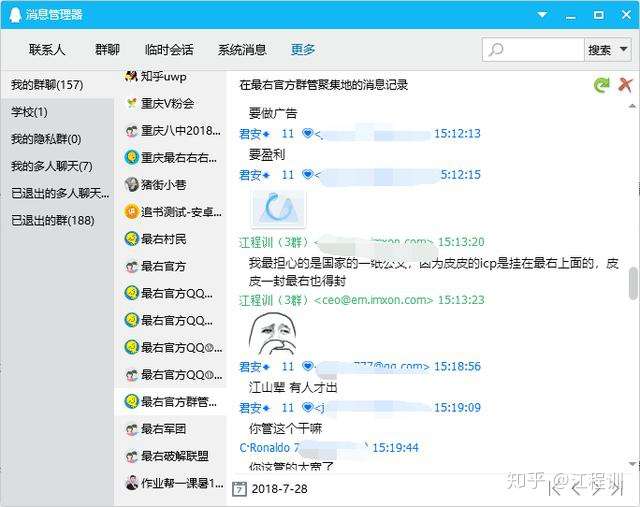Viewport: 640px width, 507px height.
Task: Click the C·Ronaldo 7 sender name
Action: coord(270,447)
